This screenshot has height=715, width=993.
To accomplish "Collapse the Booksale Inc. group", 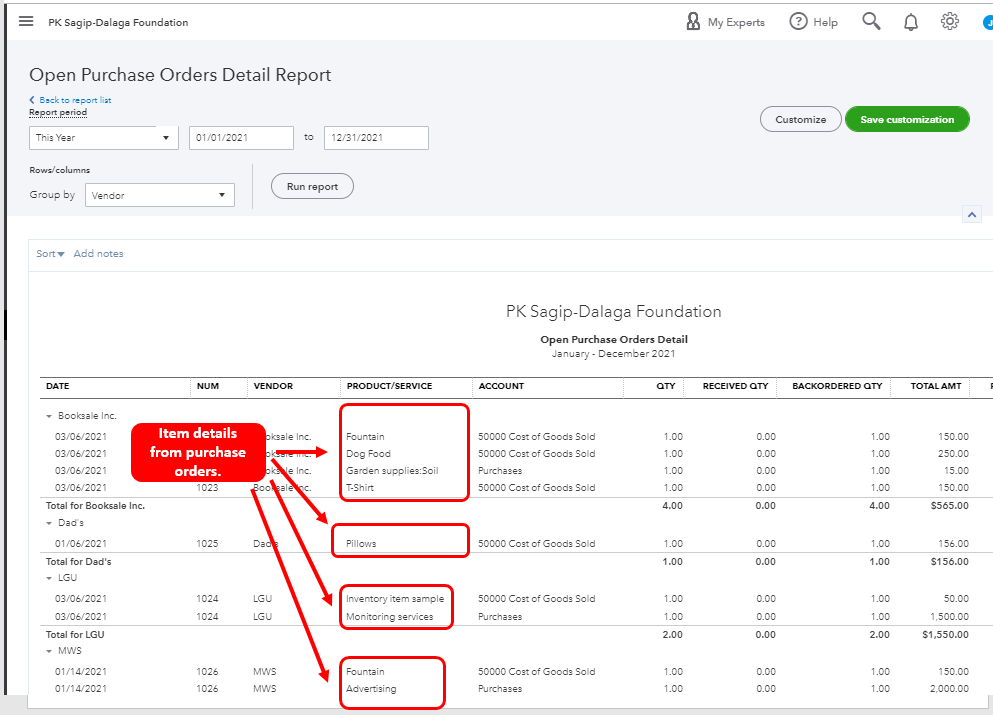I will click(49, 416).
